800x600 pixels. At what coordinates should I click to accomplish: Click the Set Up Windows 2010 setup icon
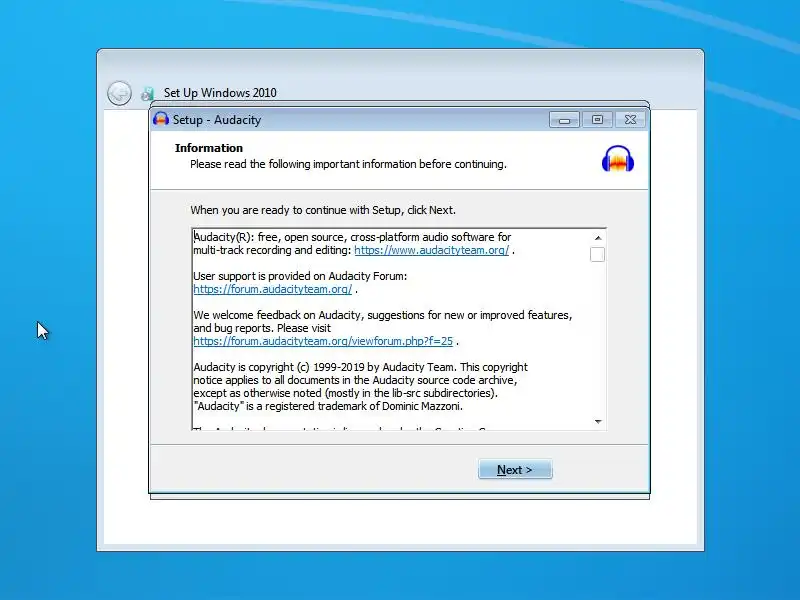click(x=147, y=93)
